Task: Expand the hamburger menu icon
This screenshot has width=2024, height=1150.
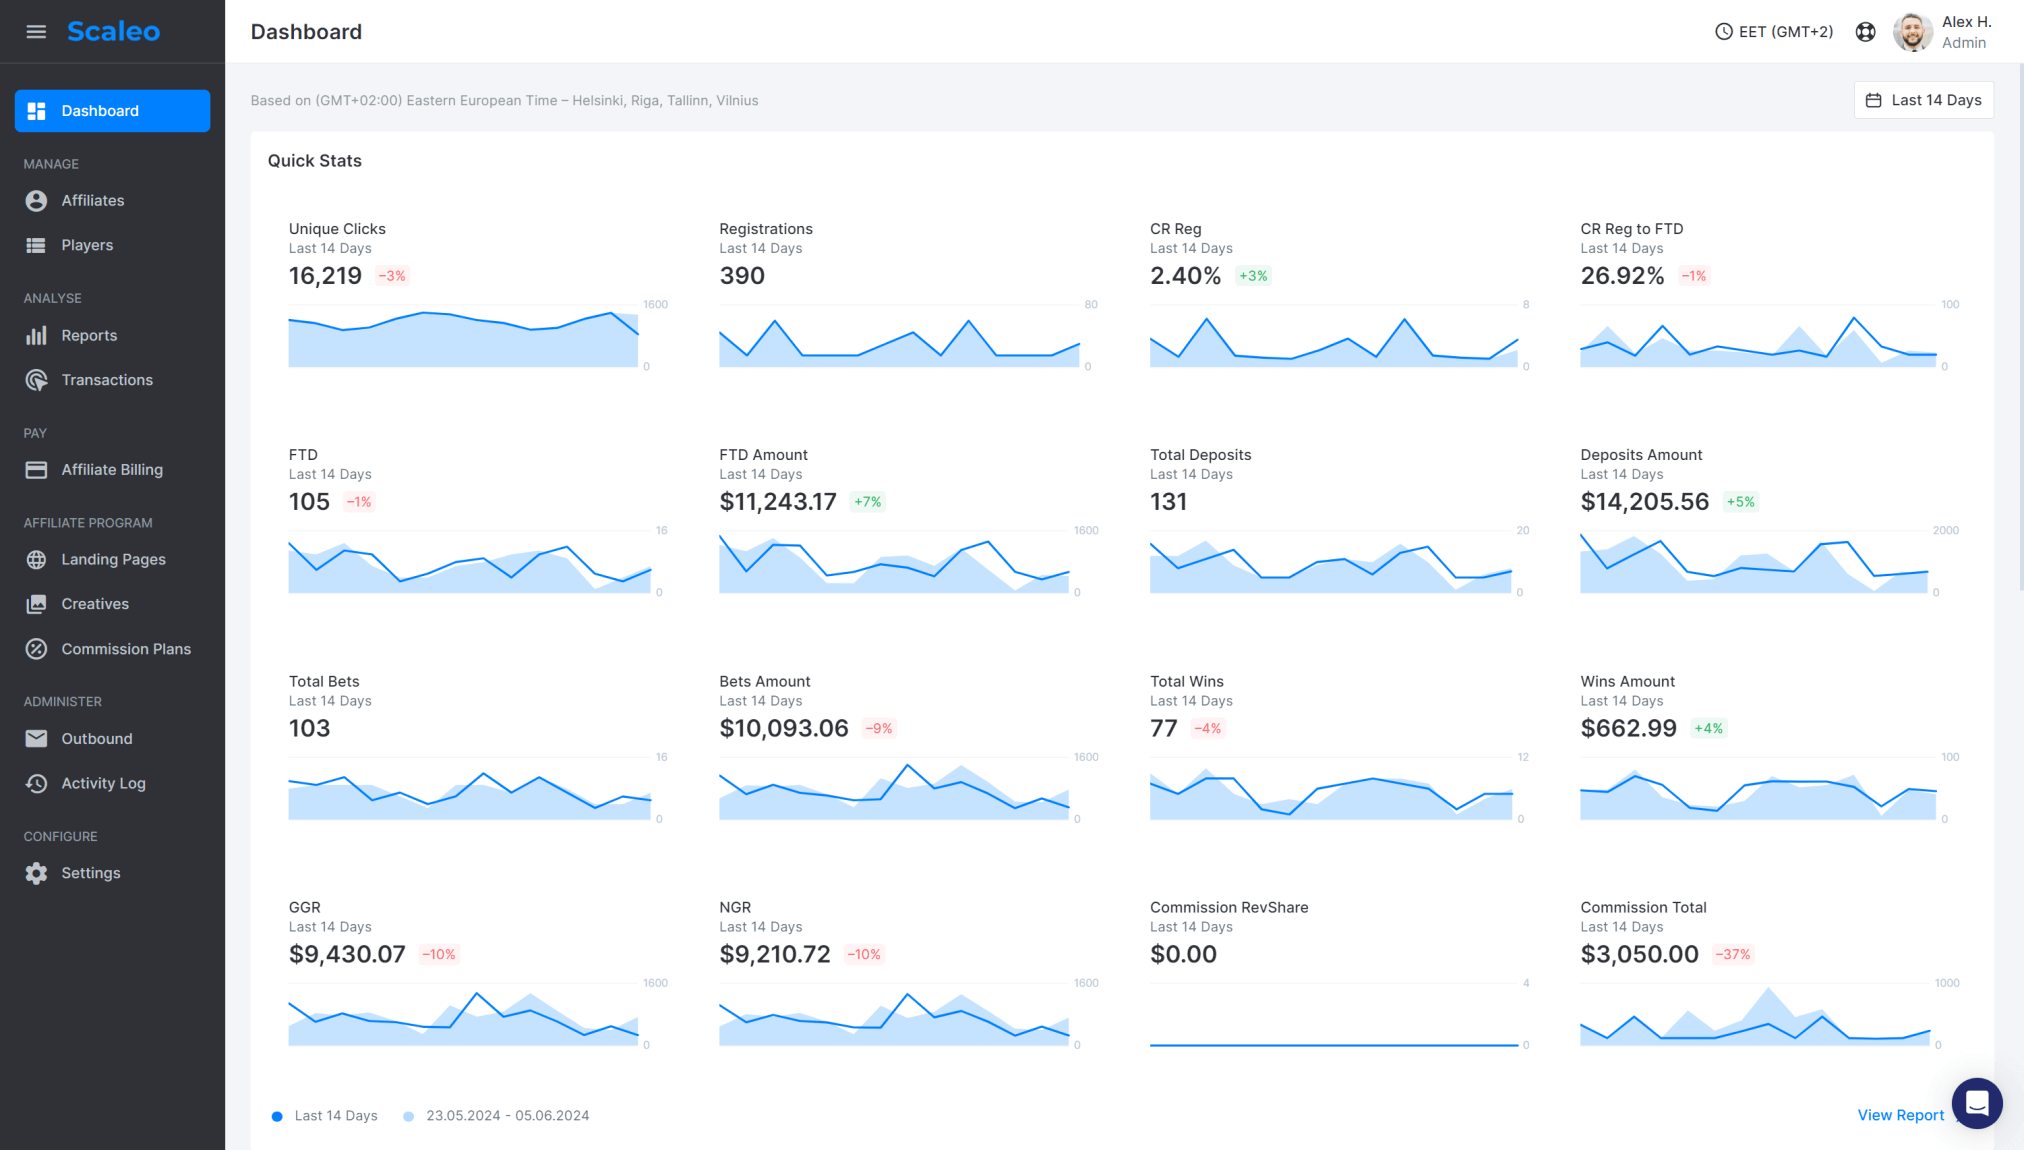Action: pos(36,31)
